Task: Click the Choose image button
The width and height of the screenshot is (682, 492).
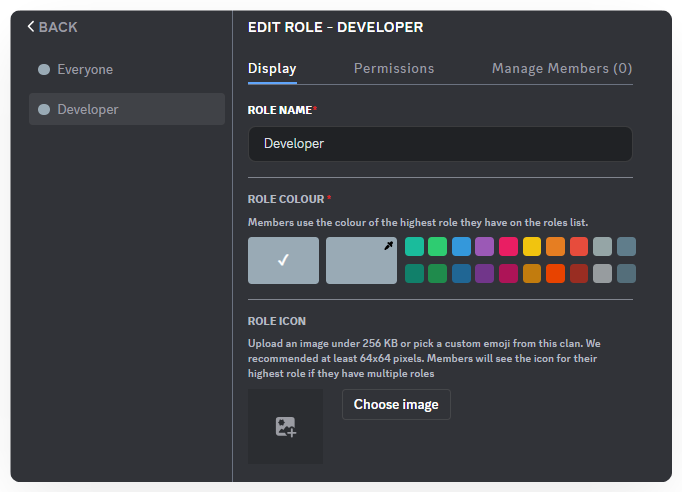Action: (396, 405)
